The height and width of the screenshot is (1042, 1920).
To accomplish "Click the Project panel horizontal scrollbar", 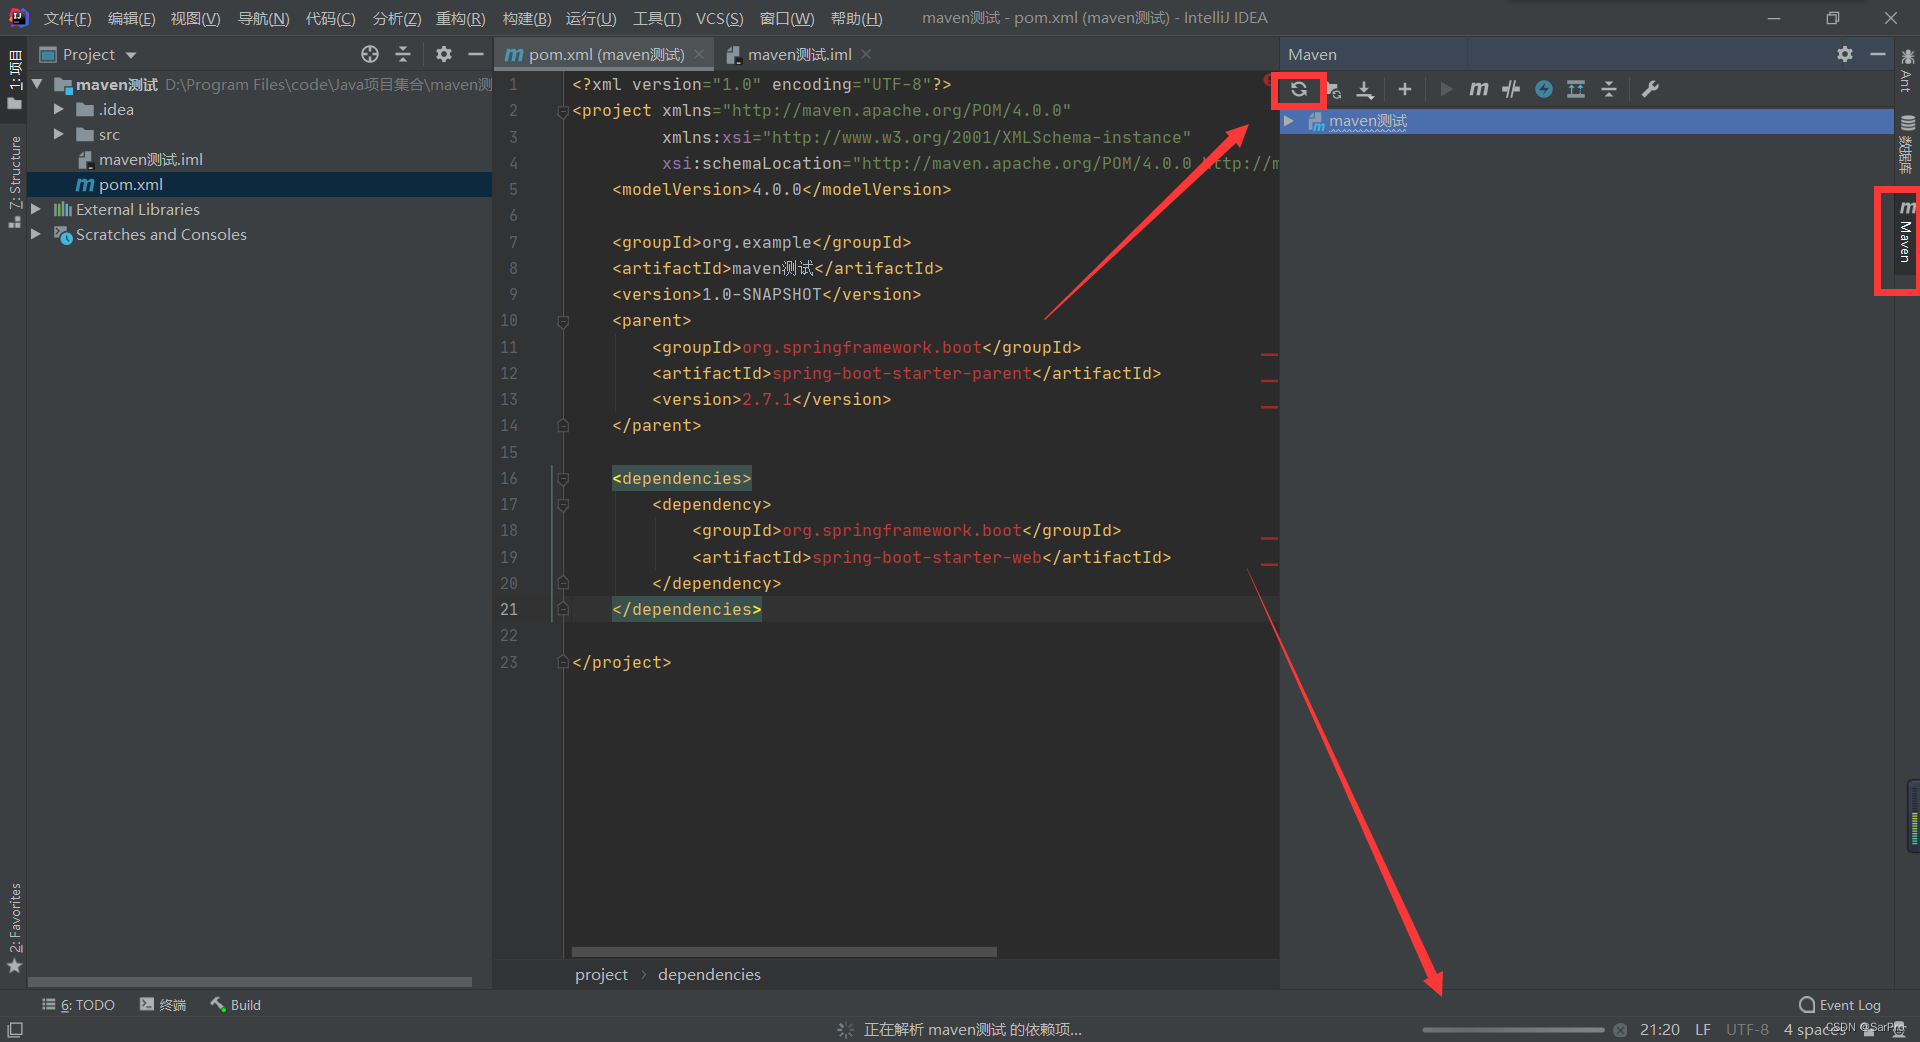I will [250, 982].
